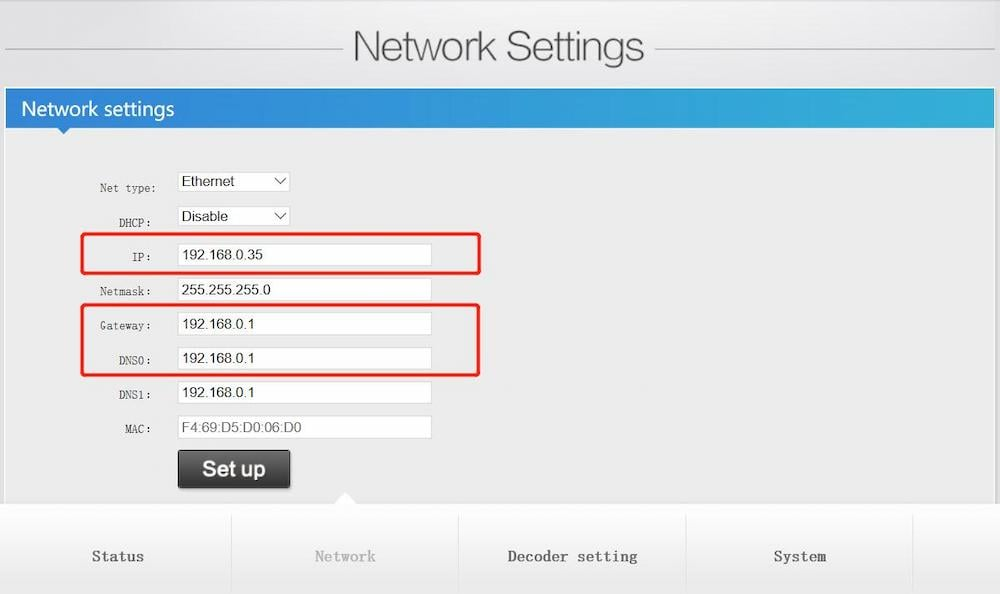Select the DNS1 field showing 192.168.0.1
Image resolution: width=1000 pixels, height=594 pixels.
point(304,392)
